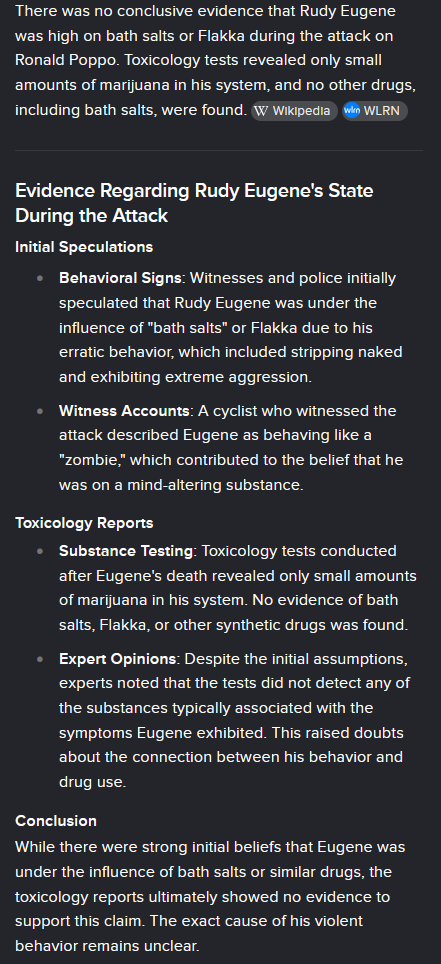Click the Initial Speculations subheading
Viewport: 441px width, 964px height.
(x=84, y=247)
